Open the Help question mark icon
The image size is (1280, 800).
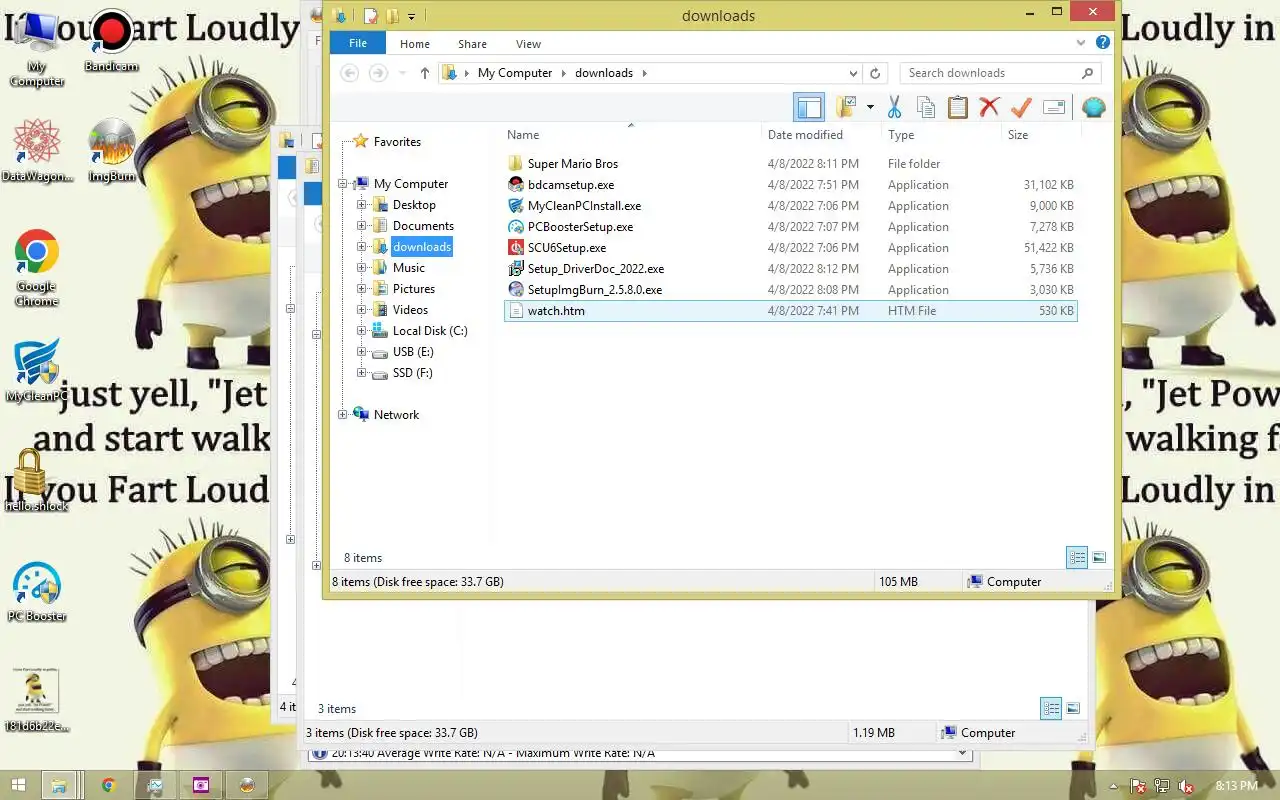1102,43
